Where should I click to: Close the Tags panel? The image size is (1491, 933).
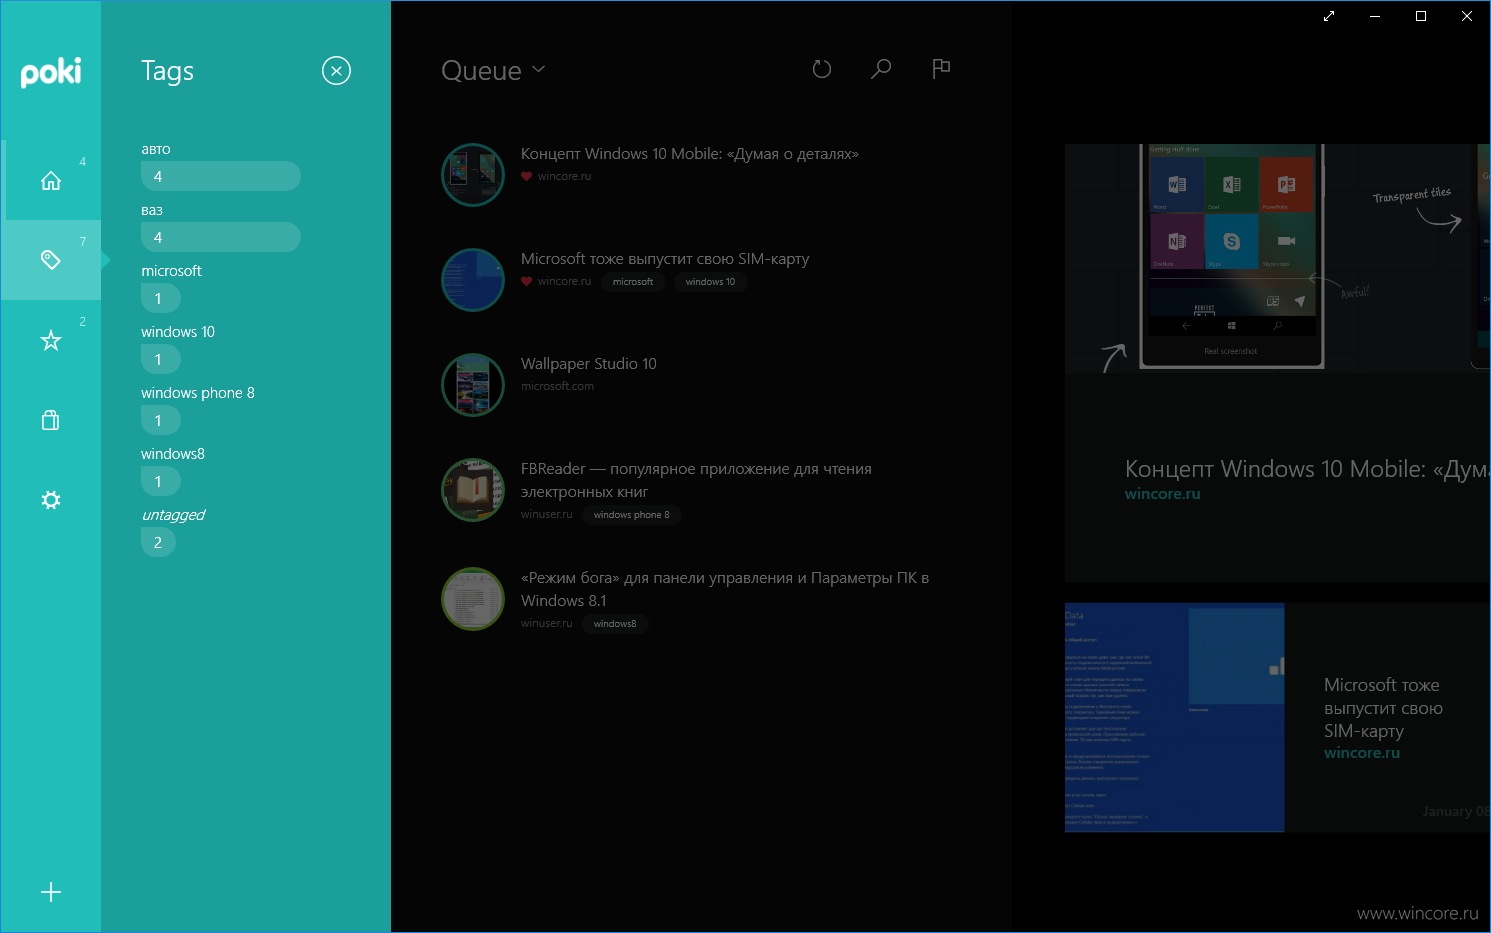tap(336, 71)
